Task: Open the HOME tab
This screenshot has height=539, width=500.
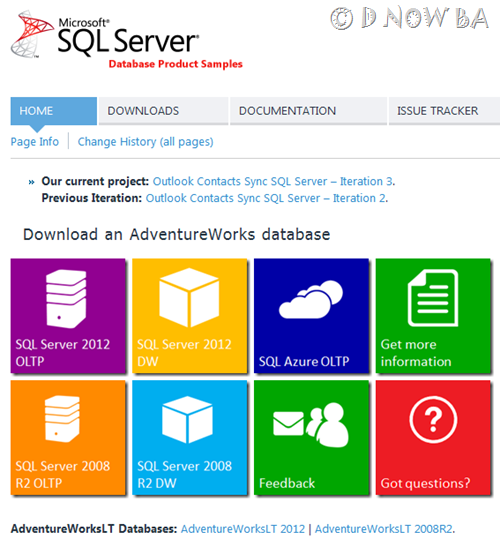Action: click(x=54, y=111)
